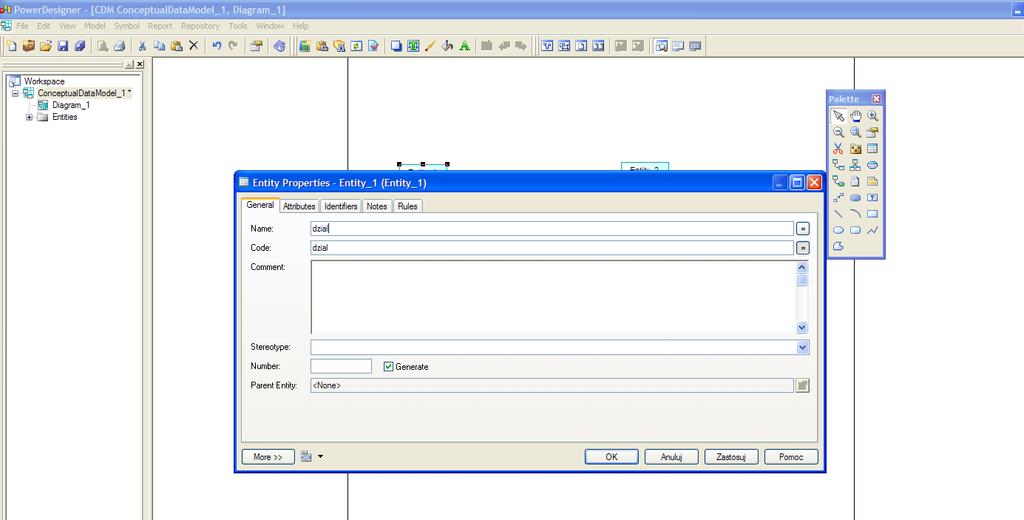
Task: Click the Cut scissors toolbar icon
Action: coord(142,46)
